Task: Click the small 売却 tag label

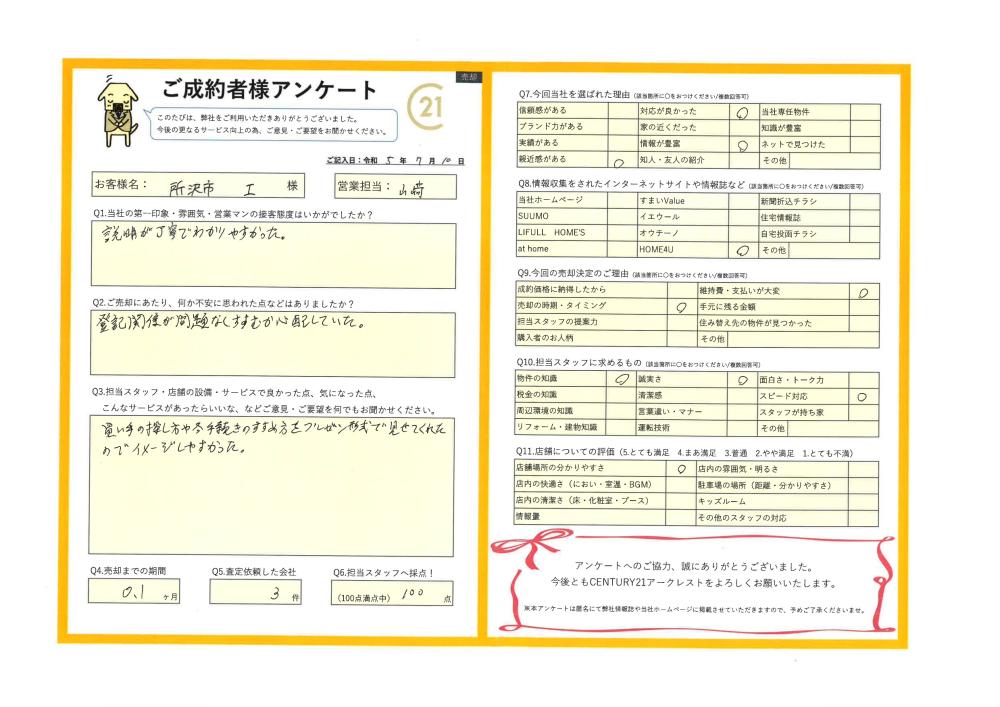Action: (468, 77)
